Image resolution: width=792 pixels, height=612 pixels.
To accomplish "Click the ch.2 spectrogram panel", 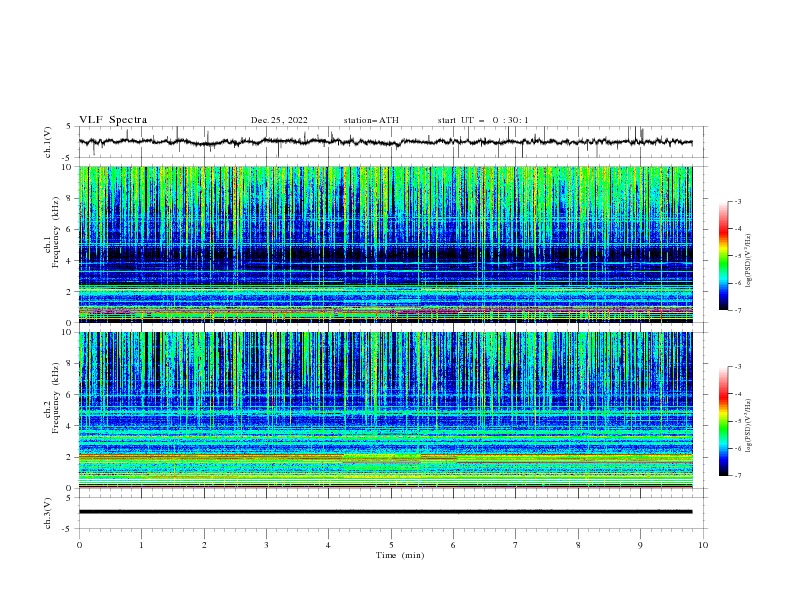I will (386, 410).
